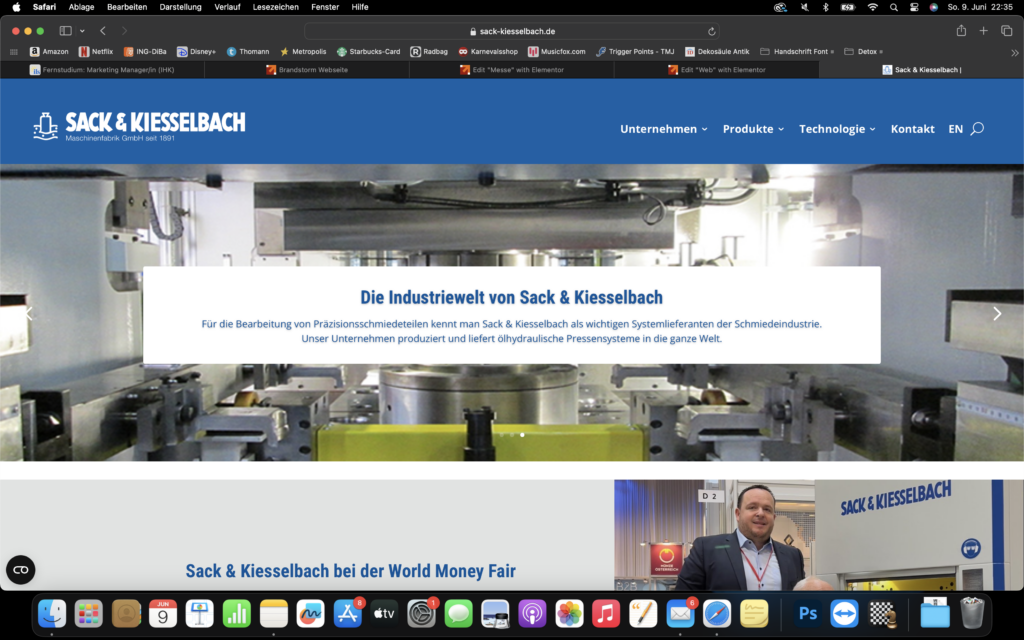This screenshot has height=640, width=1024.
Task: Open Contacts from the dock
Action: point(126,614)
